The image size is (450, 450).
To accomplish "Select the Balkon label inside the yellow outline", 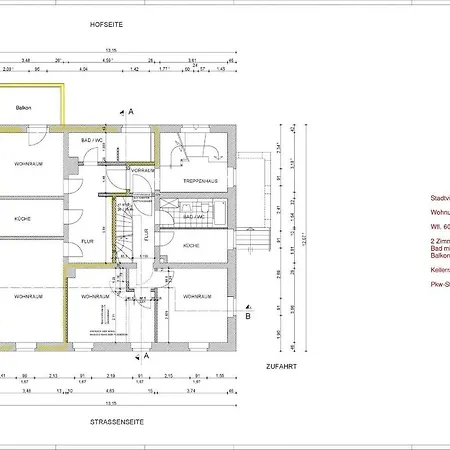I will click(23, 108).
